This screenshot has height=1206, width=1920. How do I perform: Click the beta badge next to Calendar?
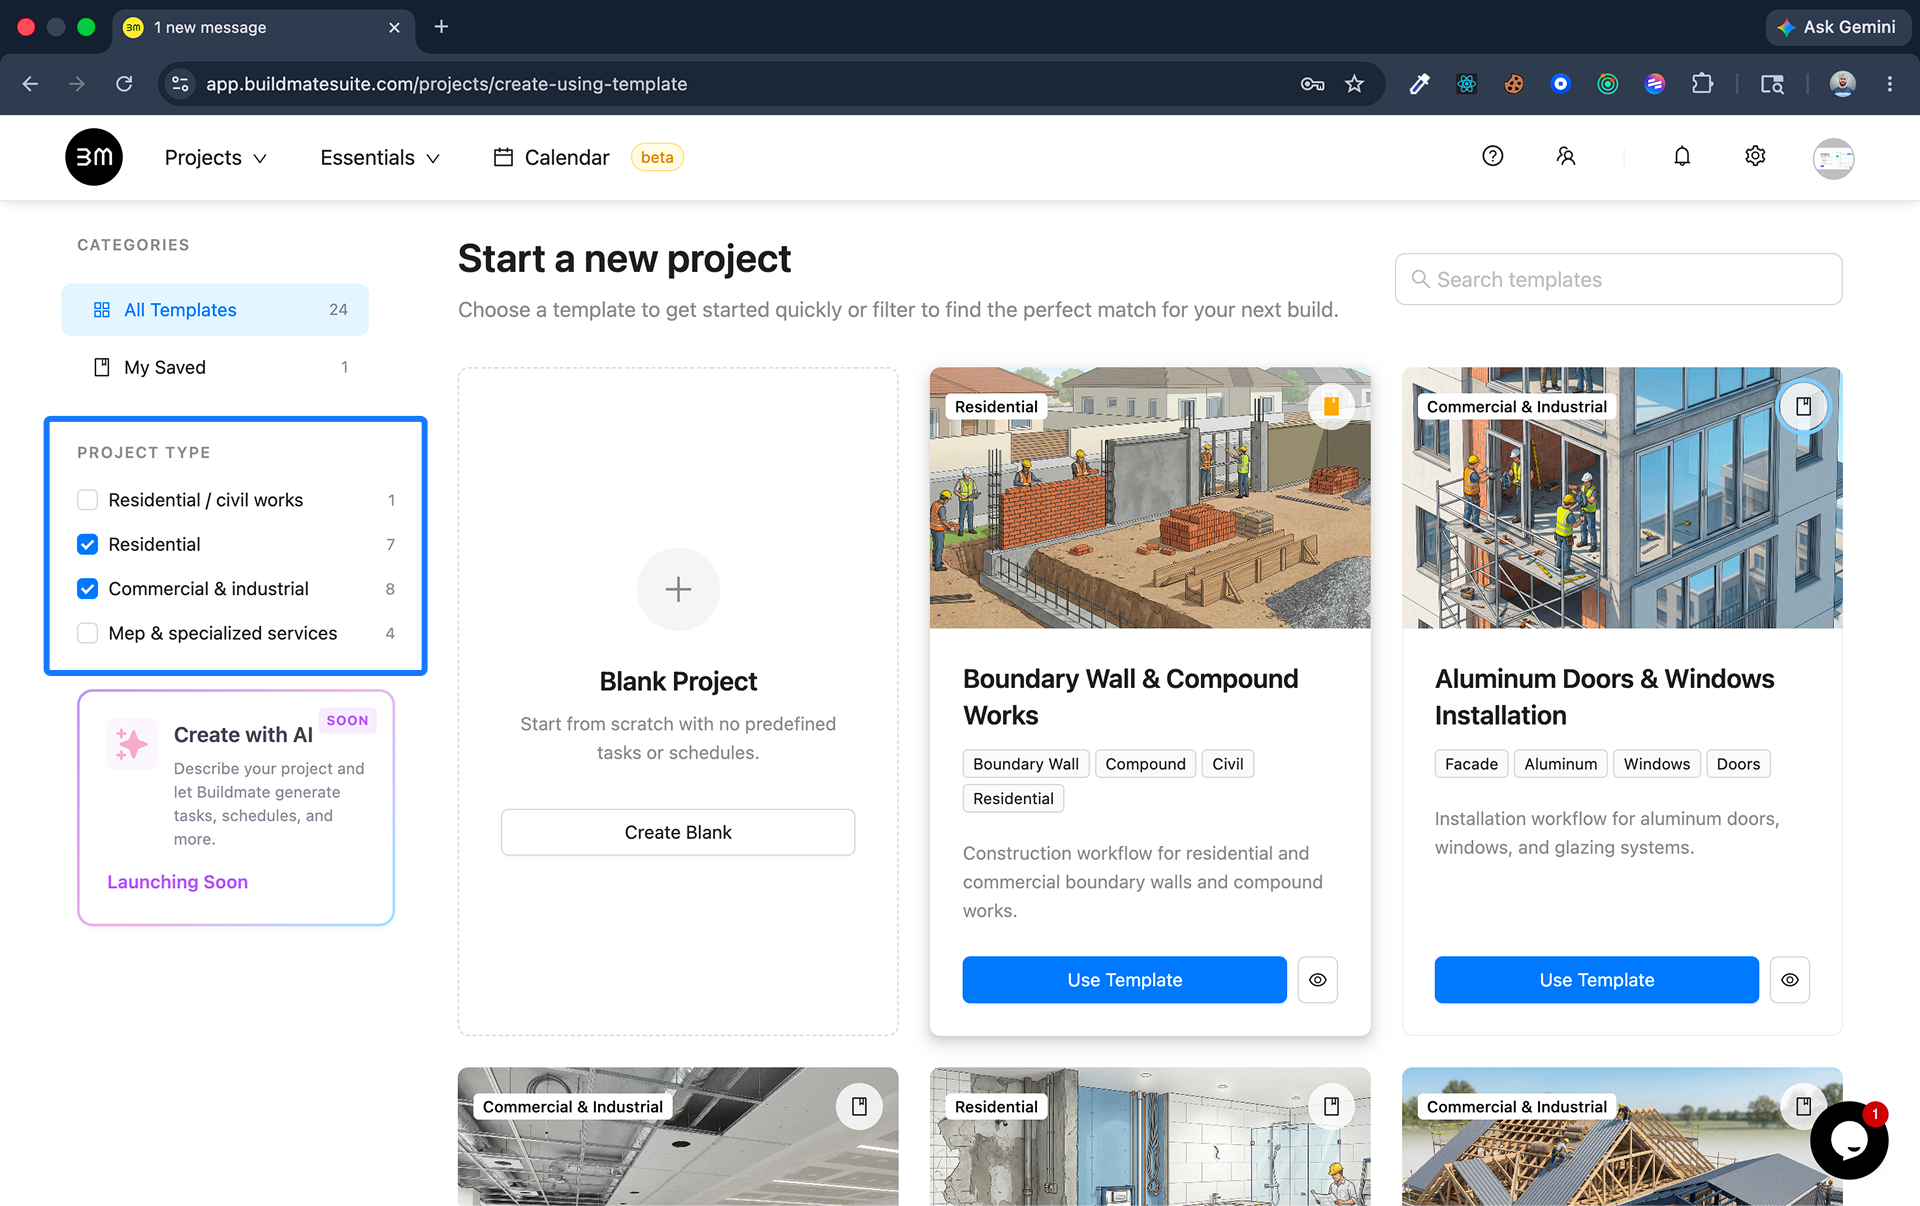pos(657,157)
